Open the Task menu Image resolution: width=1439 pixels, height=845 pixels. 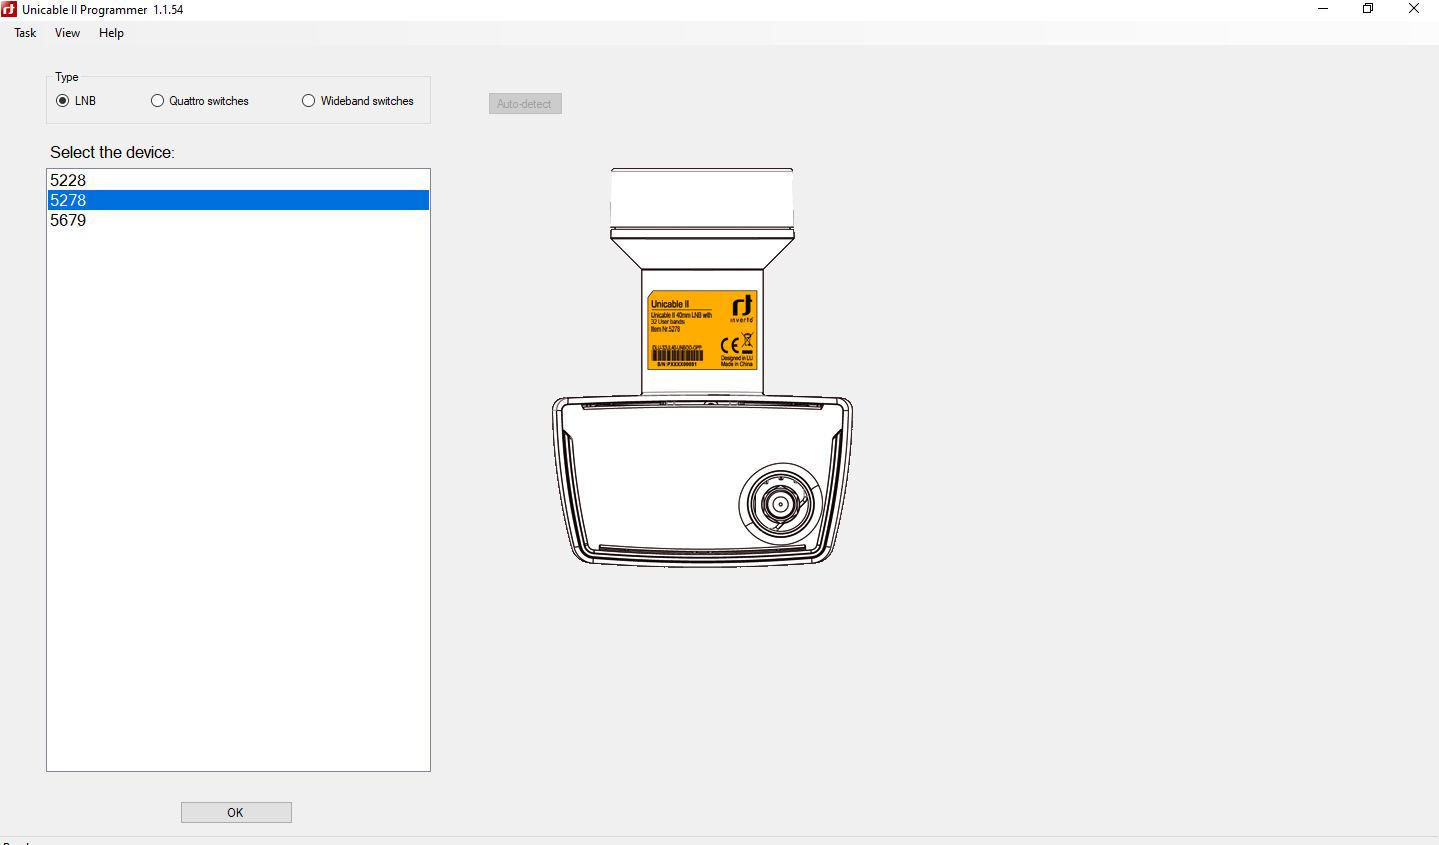pos(25,33)
